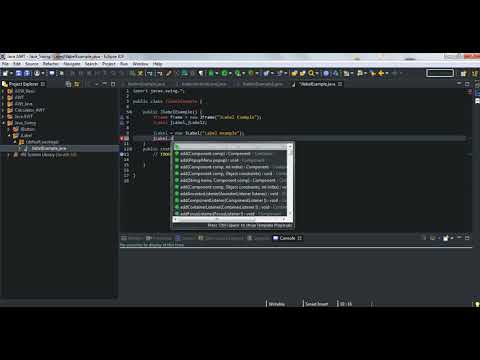
Task: Select the Project Explorer view tab
Action: [23, 84]
